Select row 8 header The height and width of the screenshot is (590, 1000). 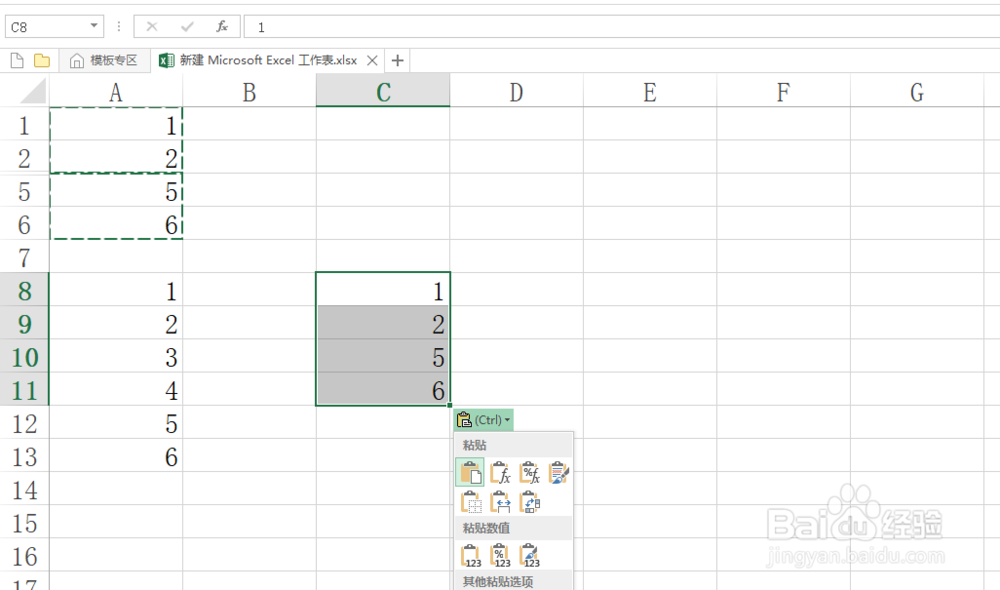coord(24,290)
